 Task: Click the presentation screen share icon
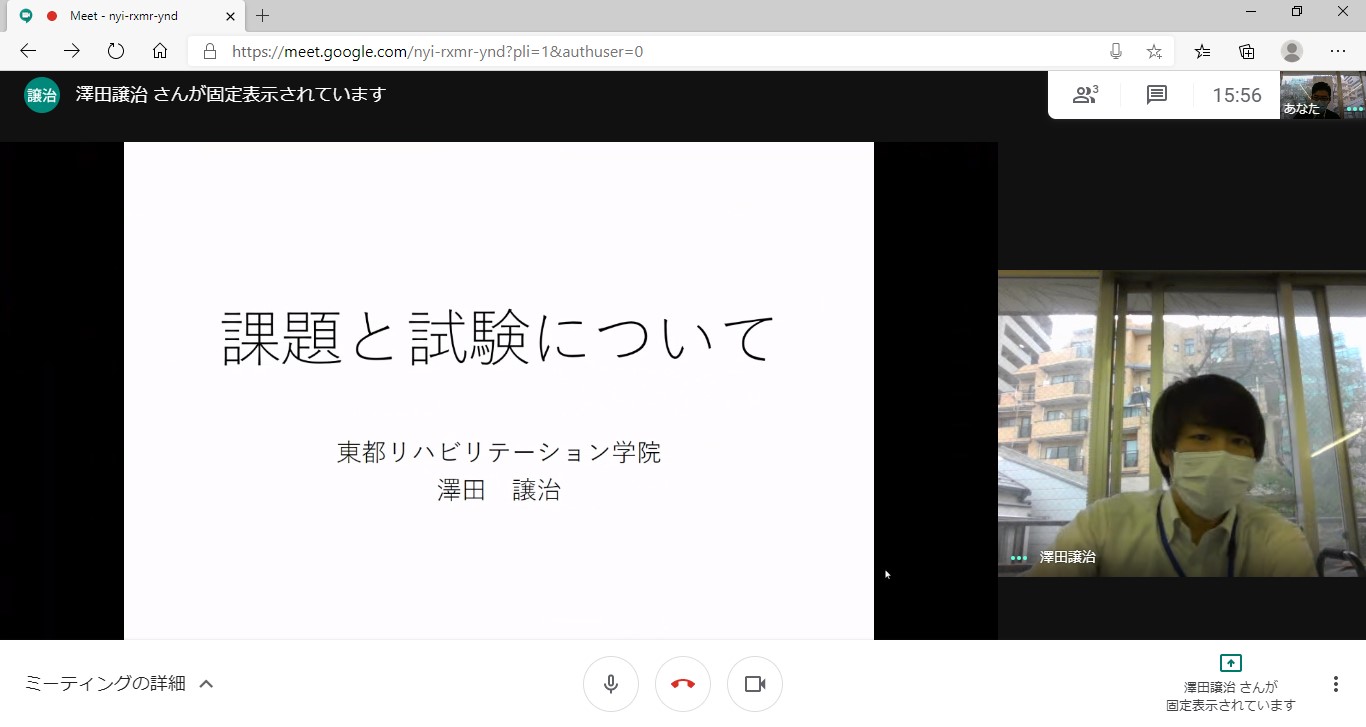[1231, 663]
